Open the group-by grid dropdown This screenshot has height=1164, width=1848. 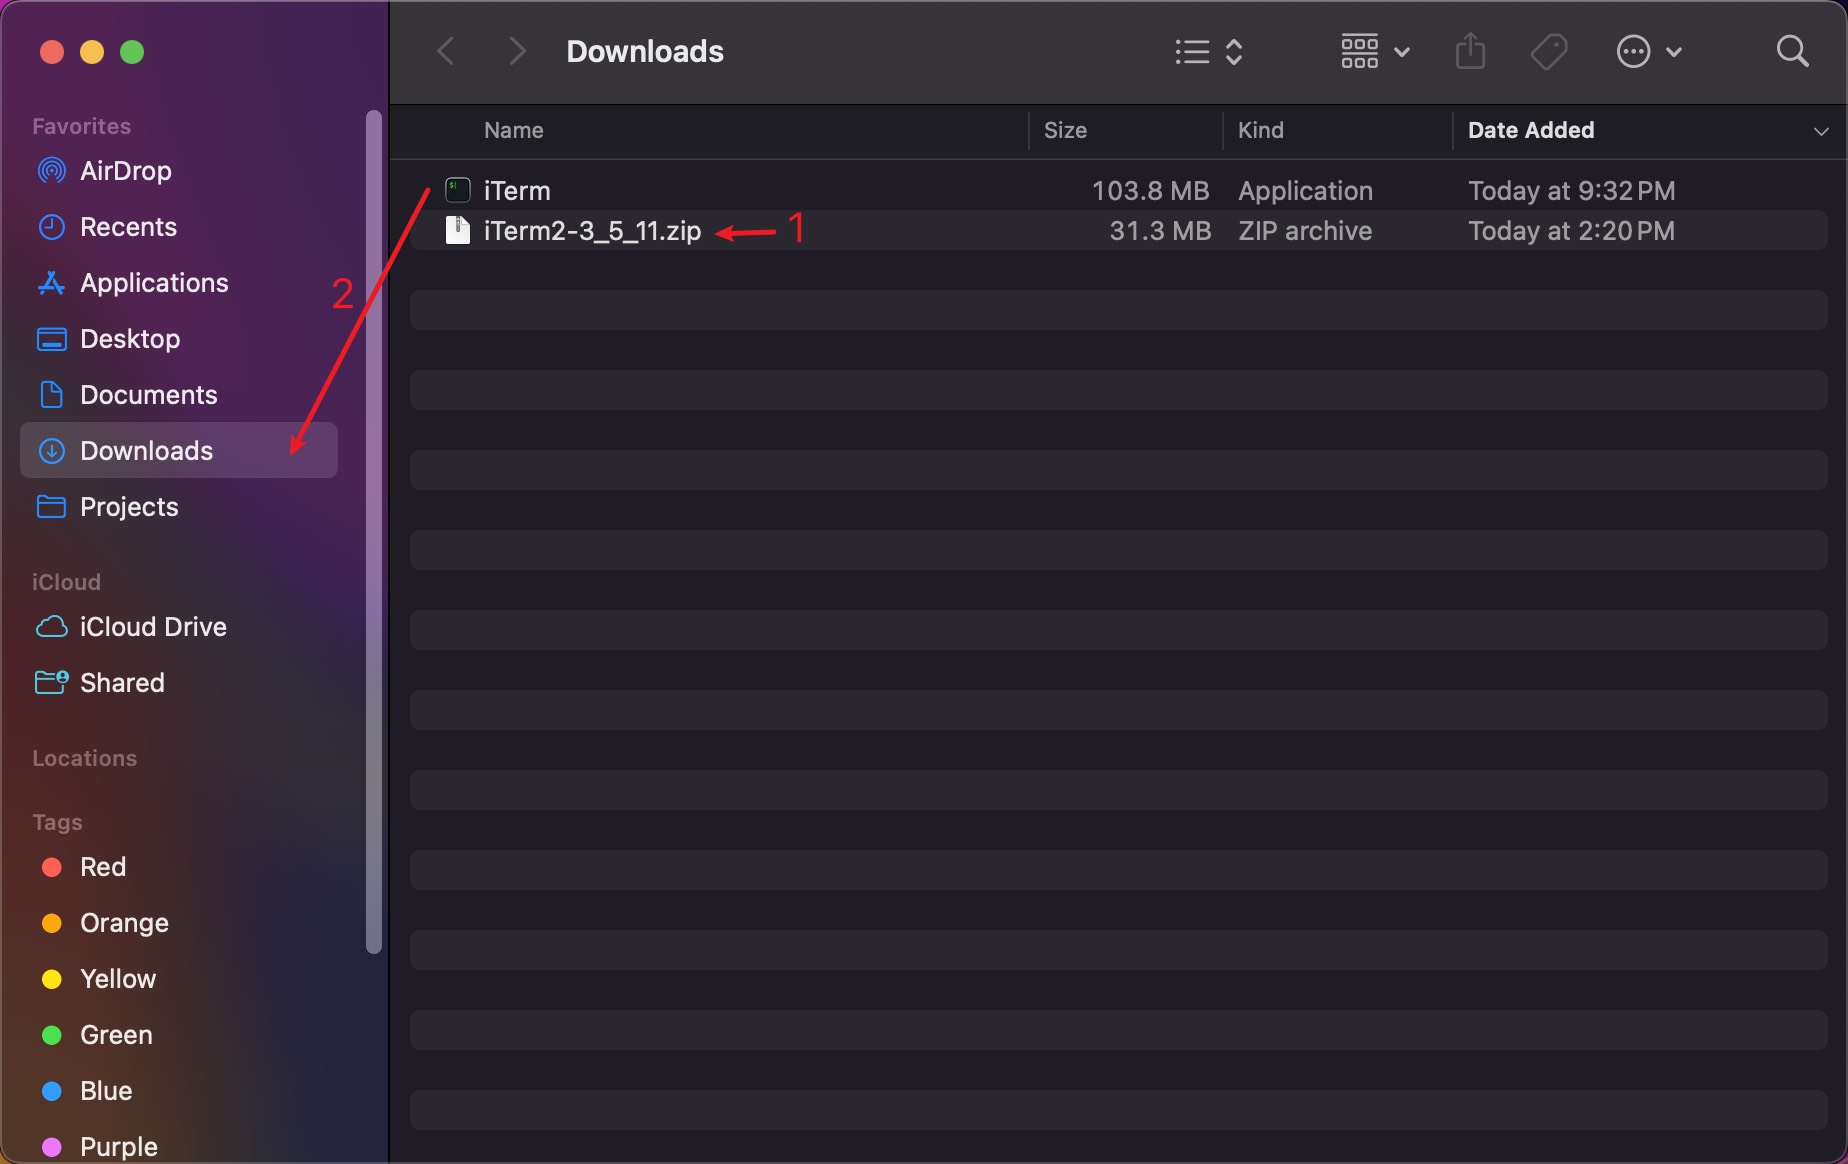(1375, 51)
